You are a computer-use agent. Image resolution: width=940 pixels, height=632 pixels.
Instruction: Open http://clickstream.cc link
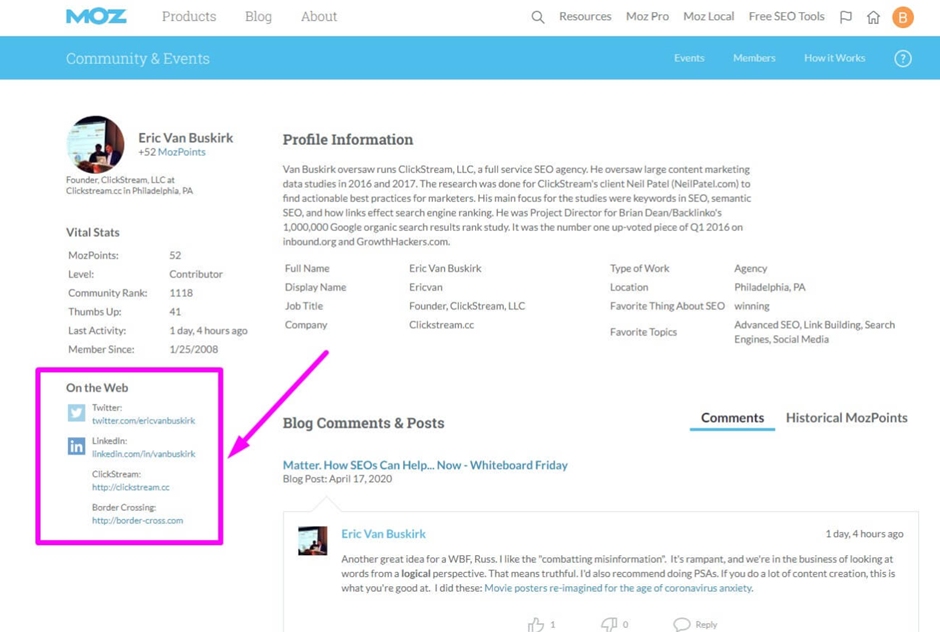click(x=131, y=487)
